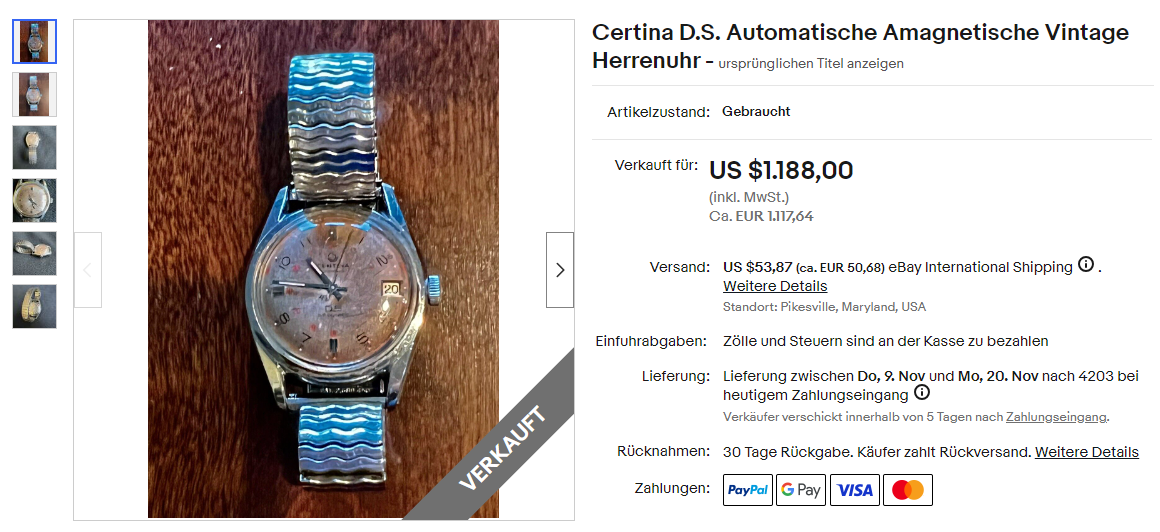Select the sixth thumbnail of watch band
Screen dimensions: 1160x532
[35, 306]
